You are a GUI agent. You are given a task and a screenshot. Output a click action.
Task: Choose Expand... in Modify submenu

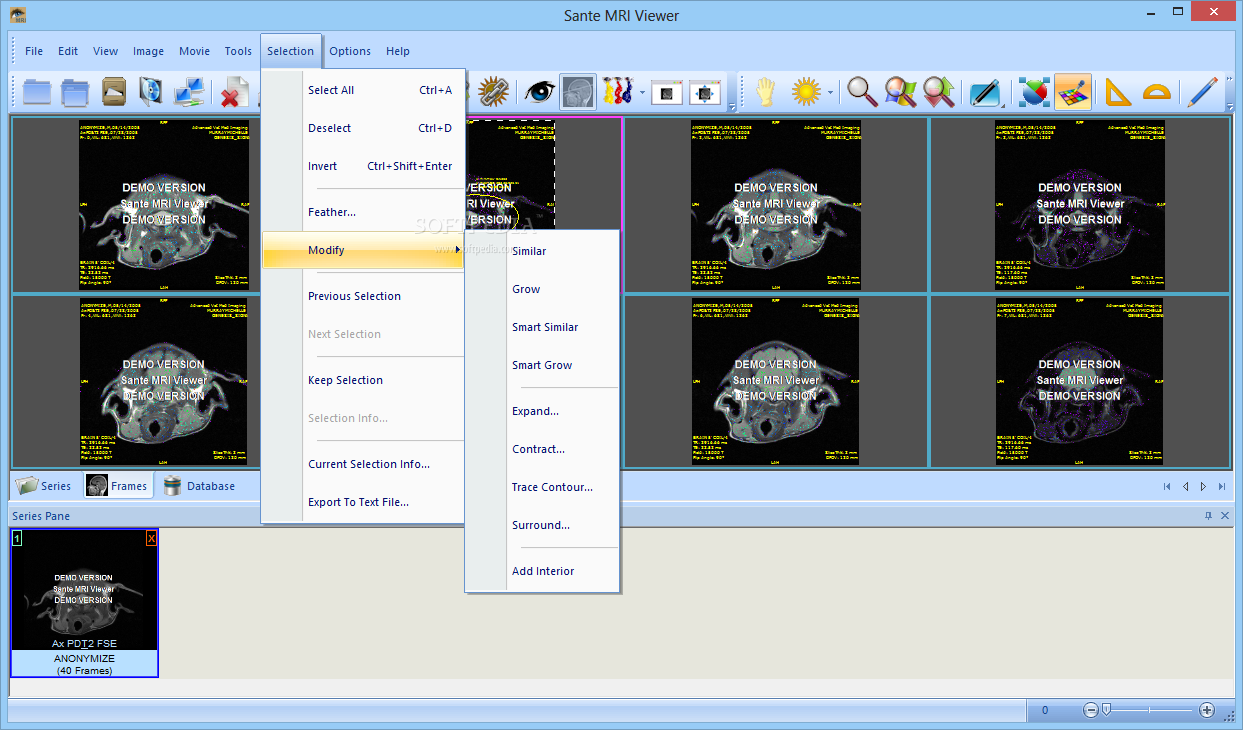coord(543,411)
